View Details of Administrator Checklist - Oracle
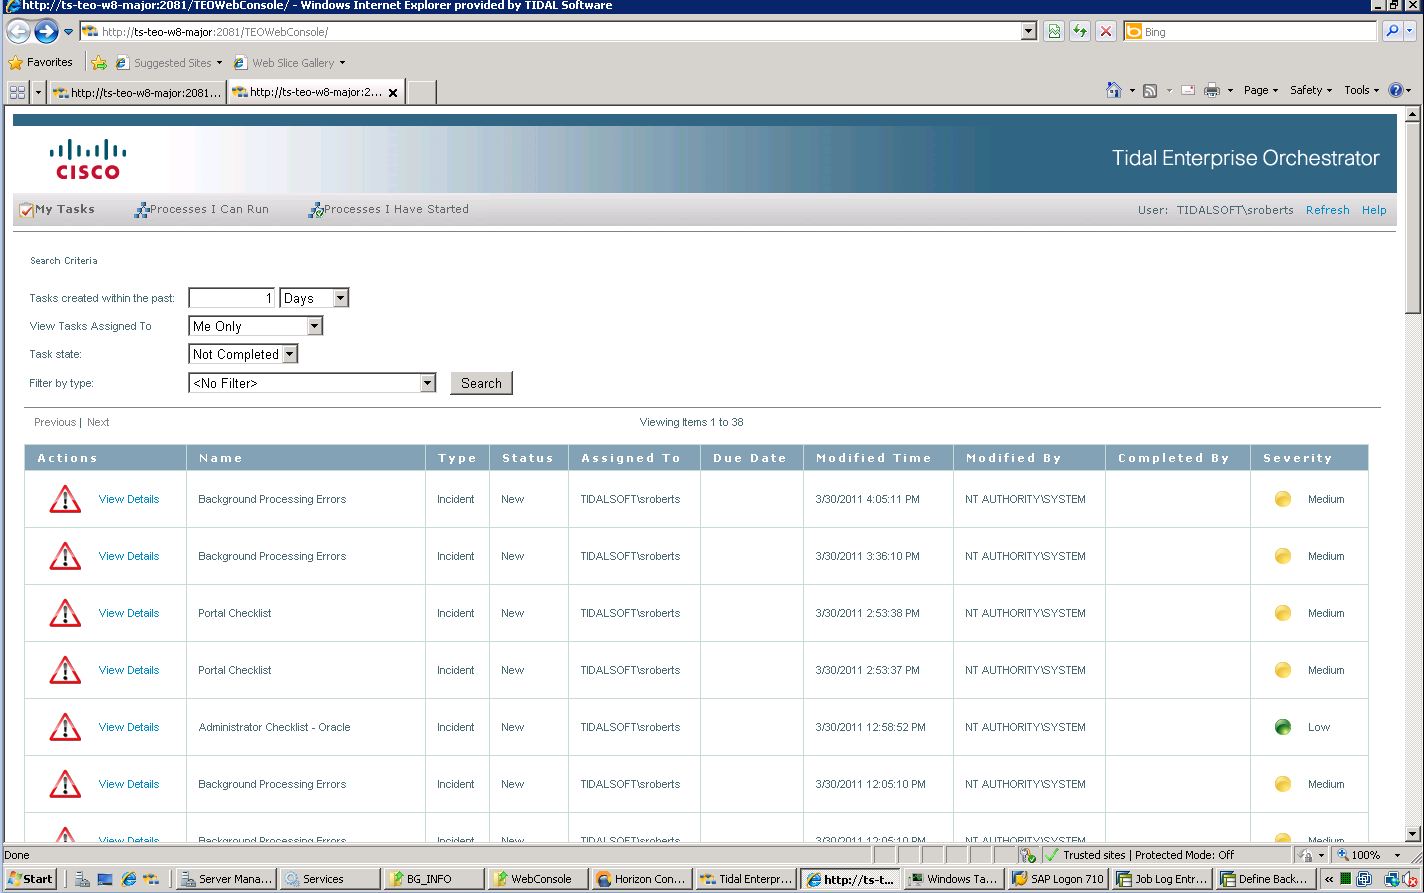 (129, 727)
